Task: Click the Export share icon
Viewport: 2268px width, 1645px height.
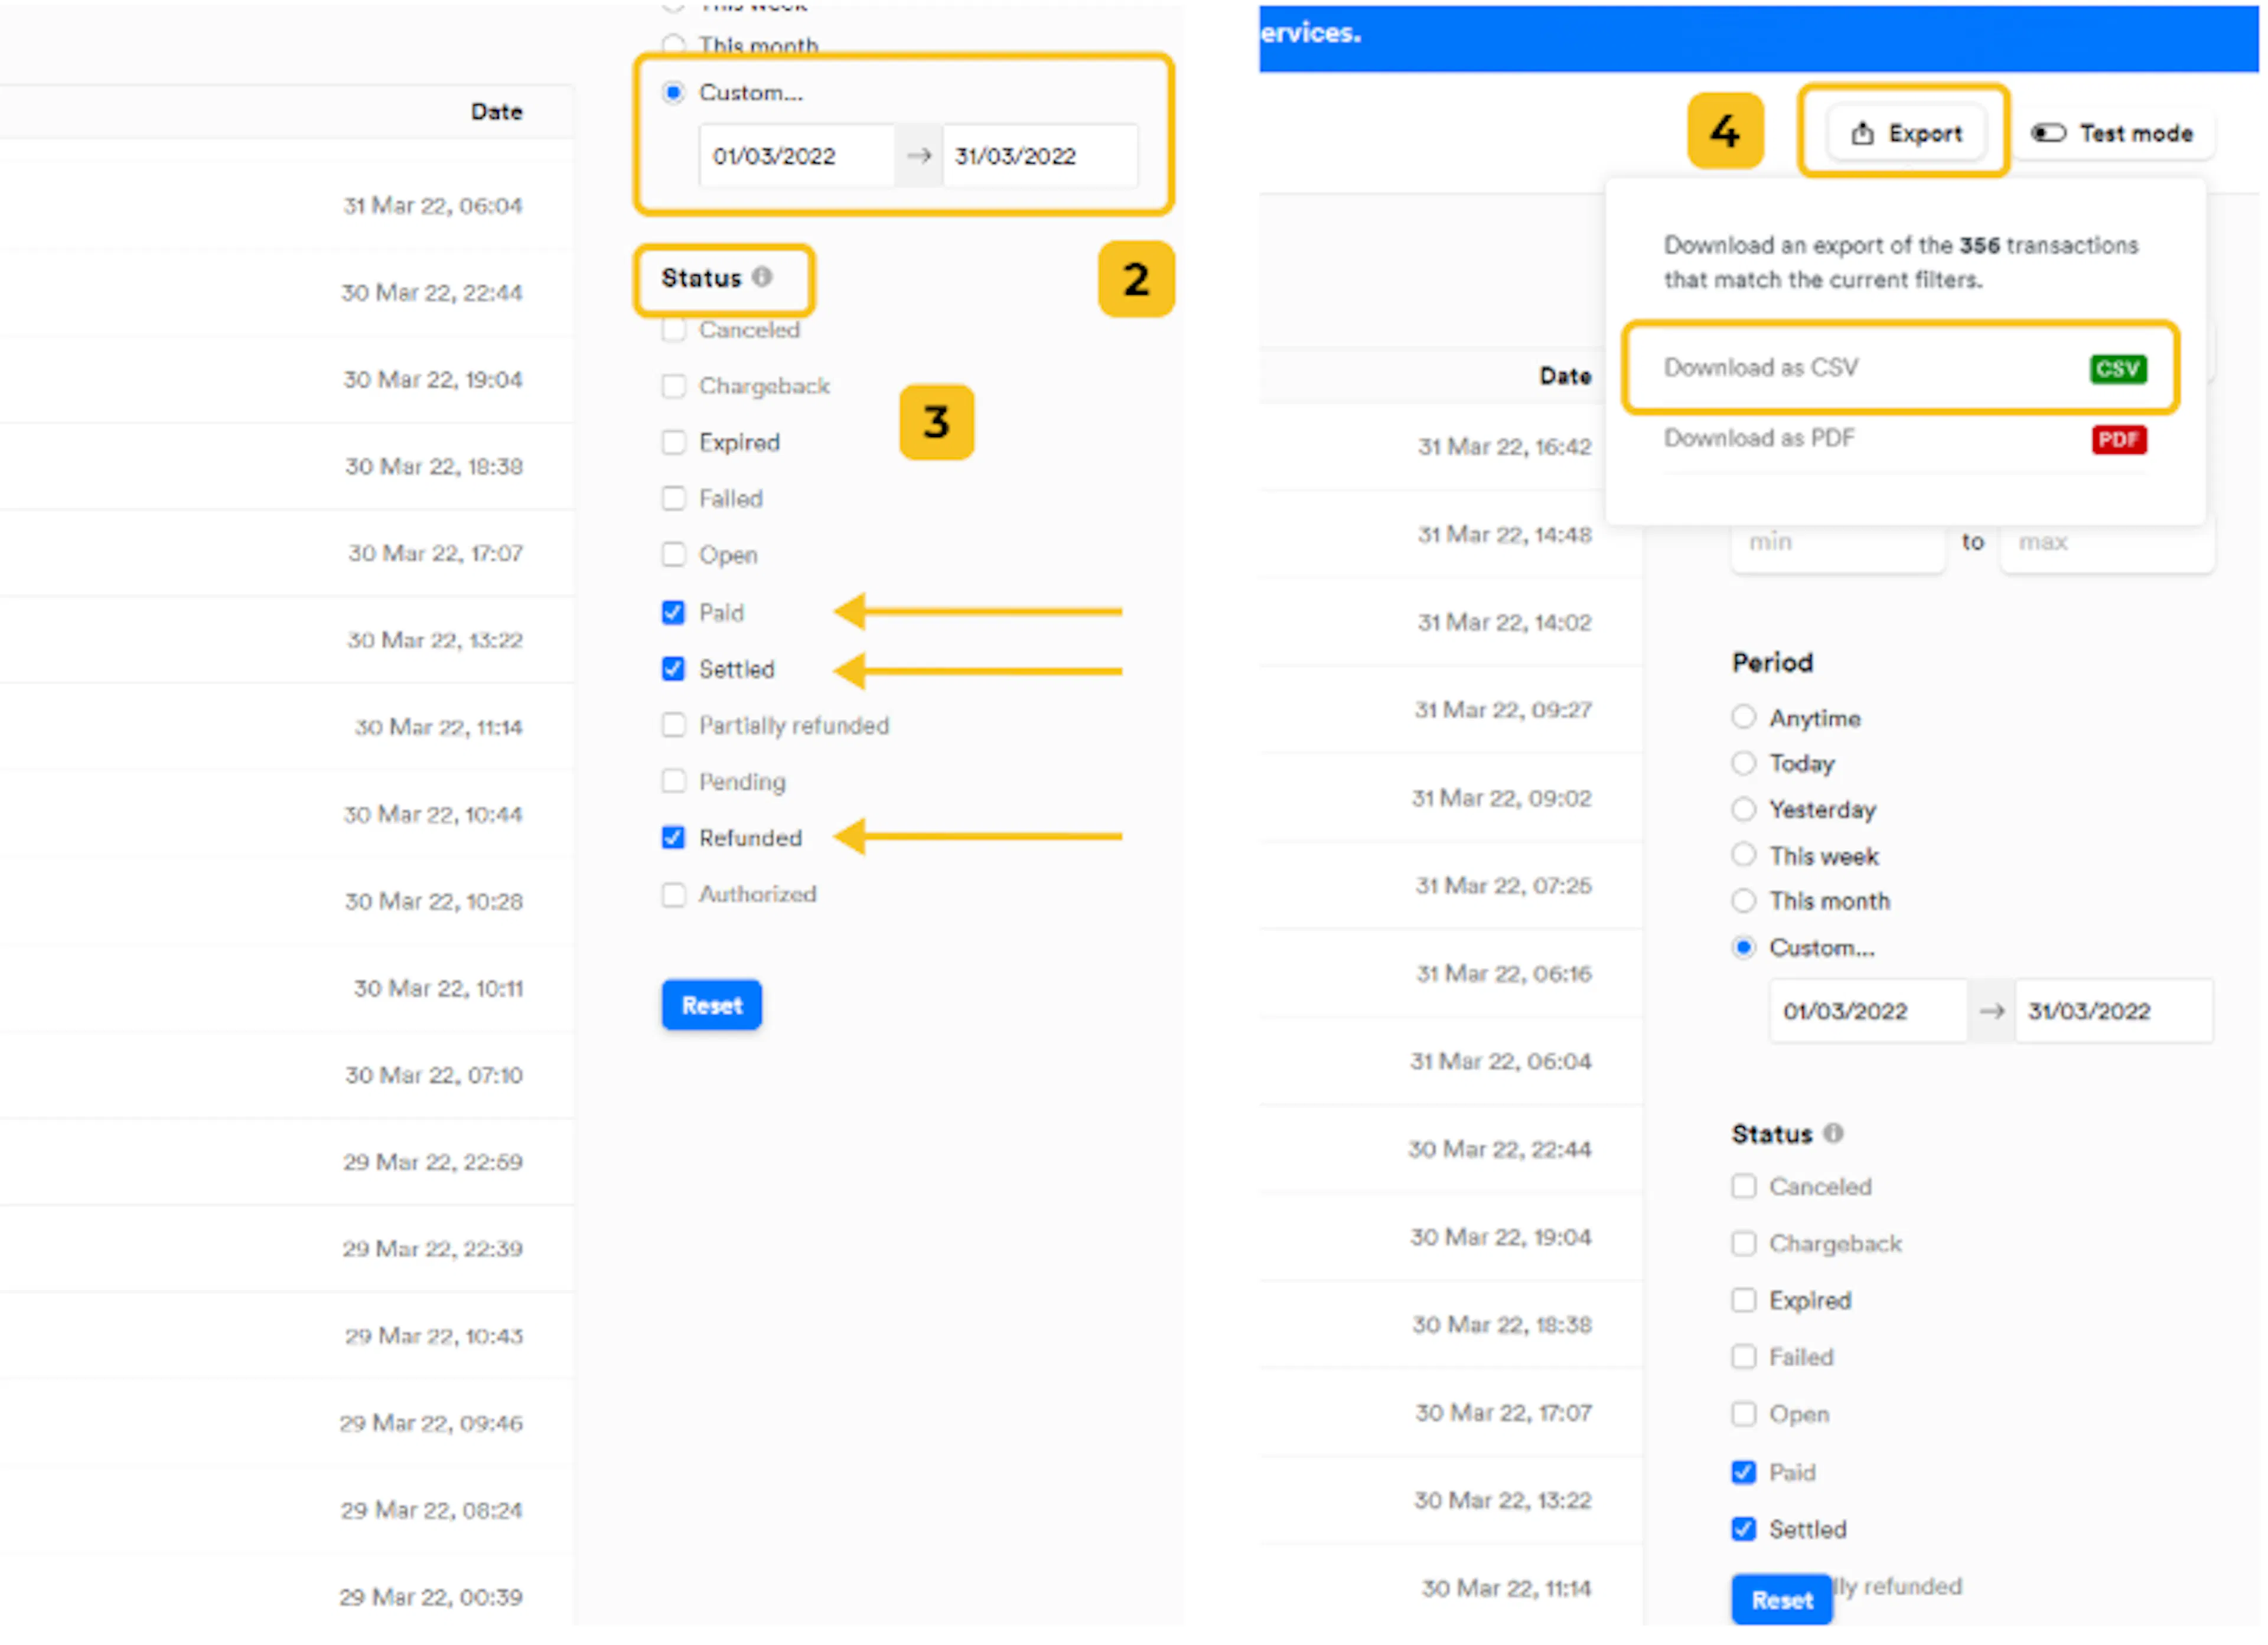Action: [x=1861, y=133]
